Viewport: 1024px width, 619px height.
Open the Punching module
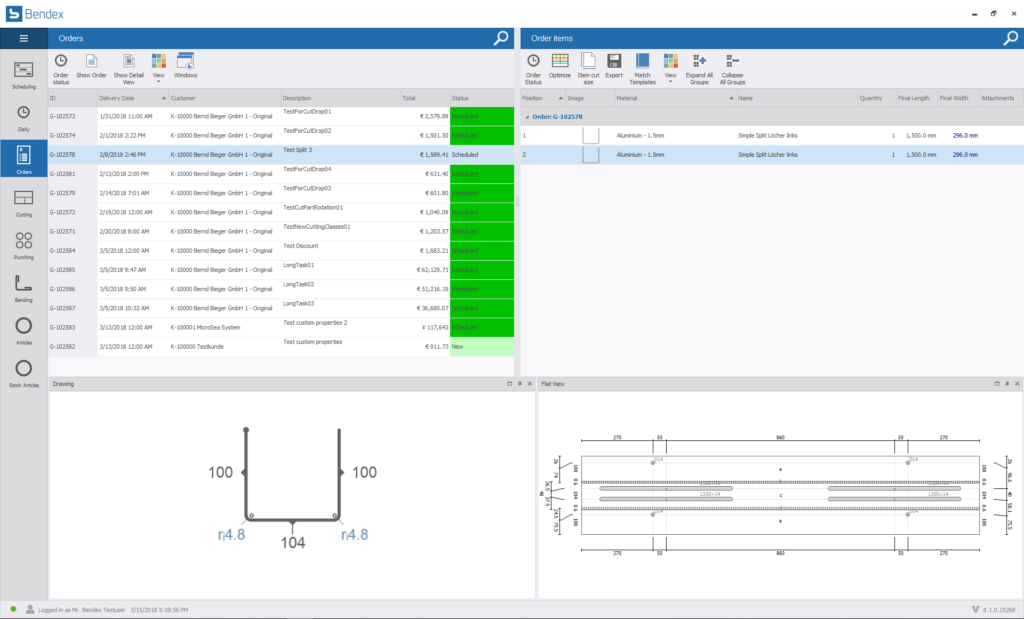click(x=24, y=245)
